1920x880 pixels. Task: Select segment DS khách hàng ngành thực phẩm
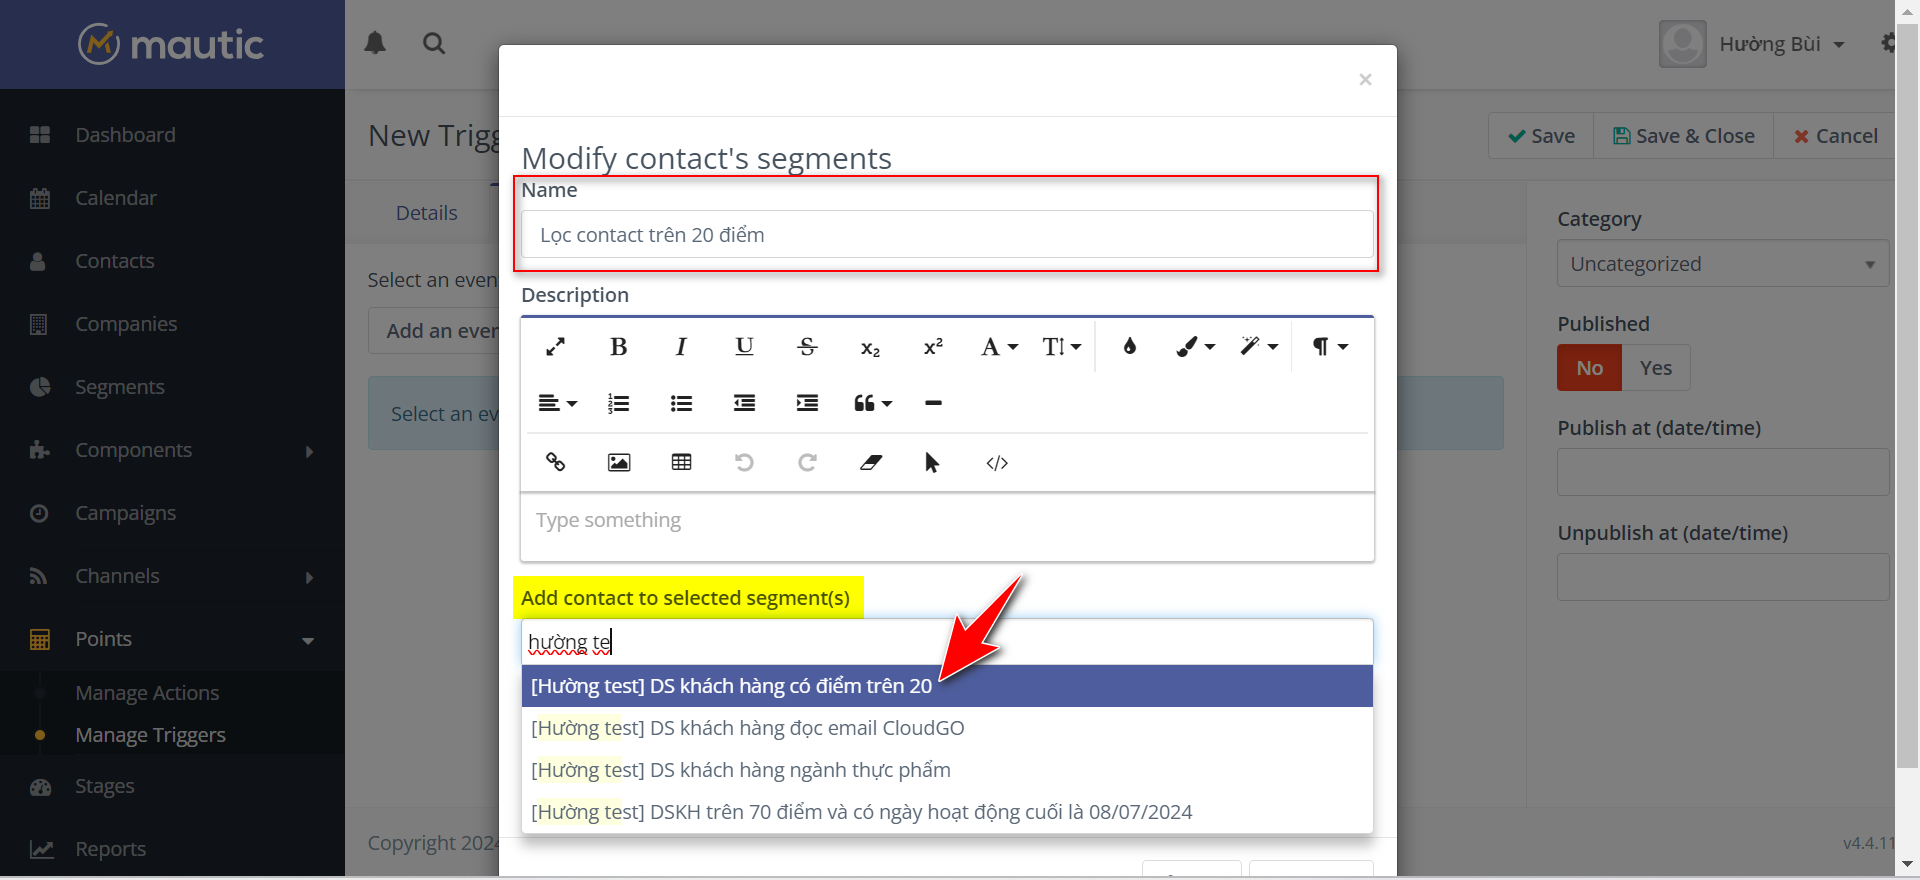pos(741,770)
